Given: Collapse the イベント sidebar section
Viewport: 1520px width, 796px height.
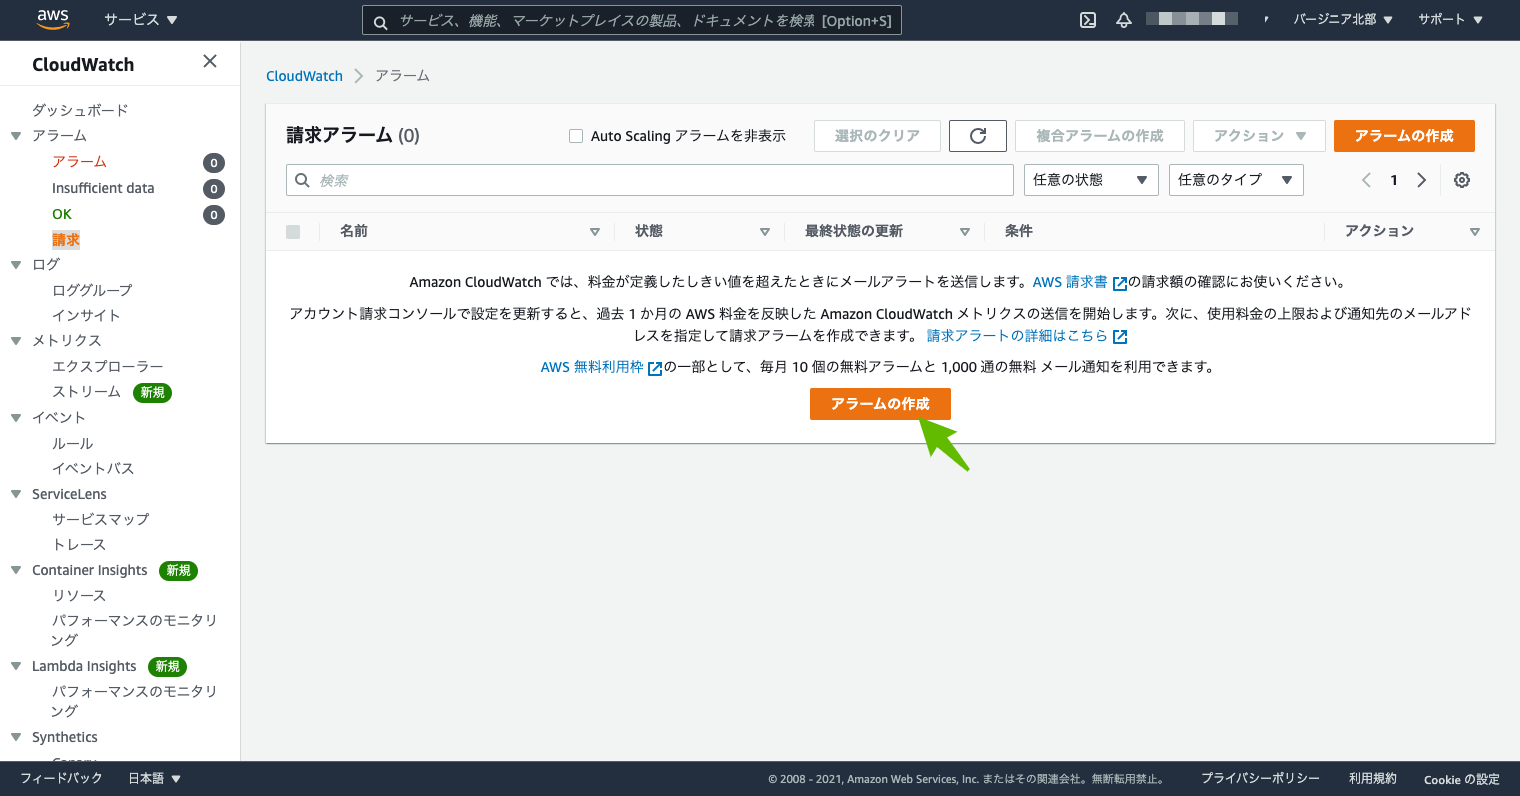Looking at the screenshot, I should pos(16,418).
